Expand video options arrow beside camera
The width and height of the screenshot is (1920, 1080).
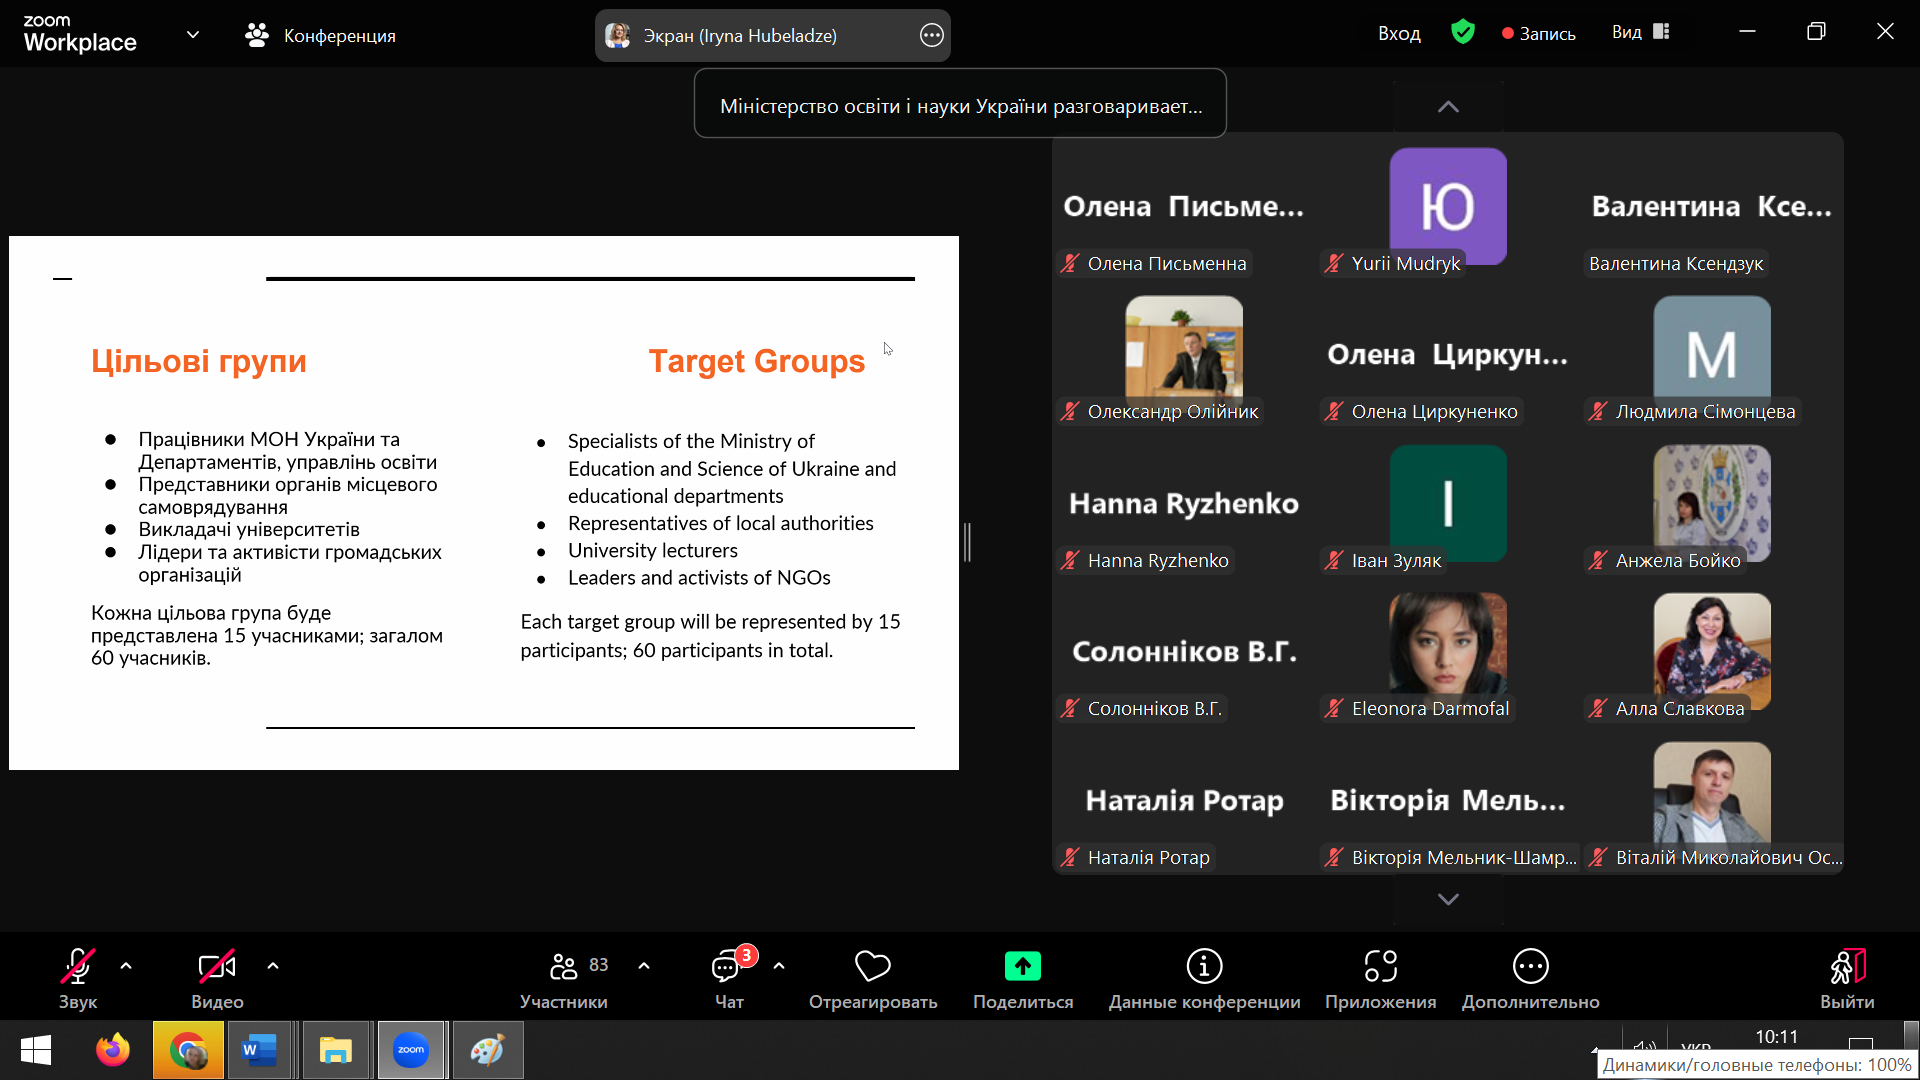[273, 966]
